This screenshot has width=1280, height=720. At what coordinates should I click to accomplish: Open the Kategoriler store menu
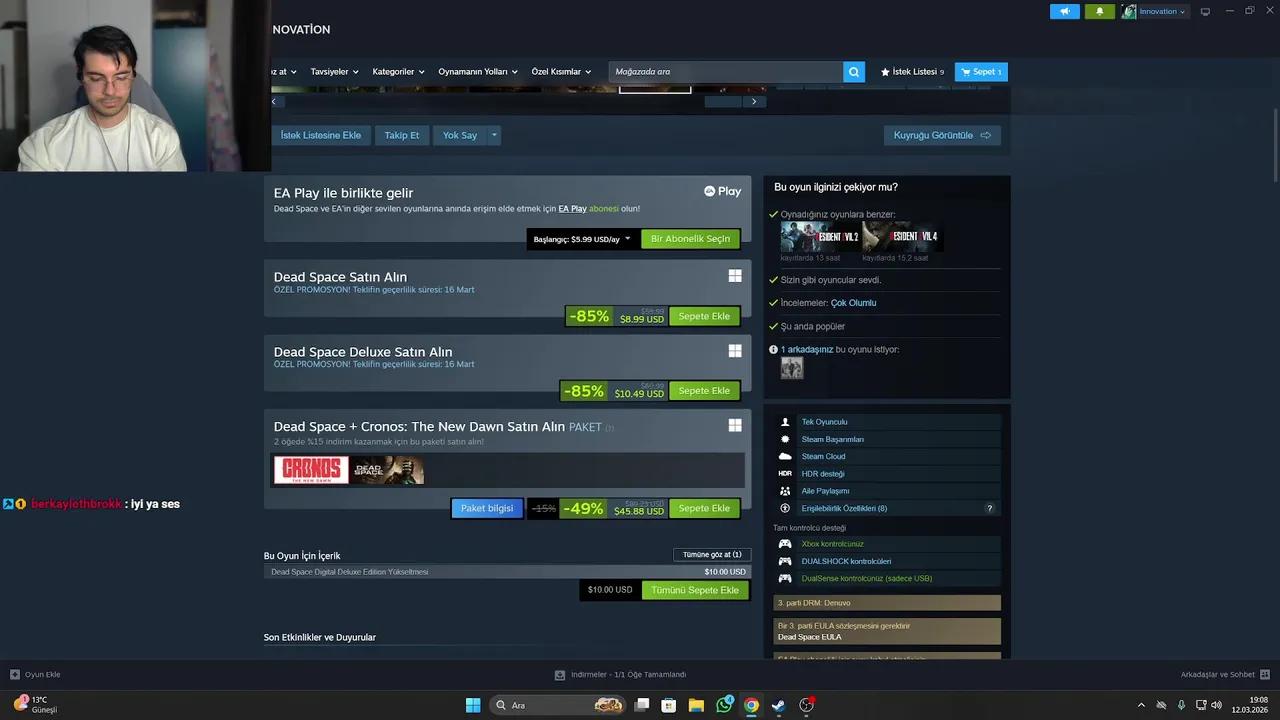[x=398, y=72]
